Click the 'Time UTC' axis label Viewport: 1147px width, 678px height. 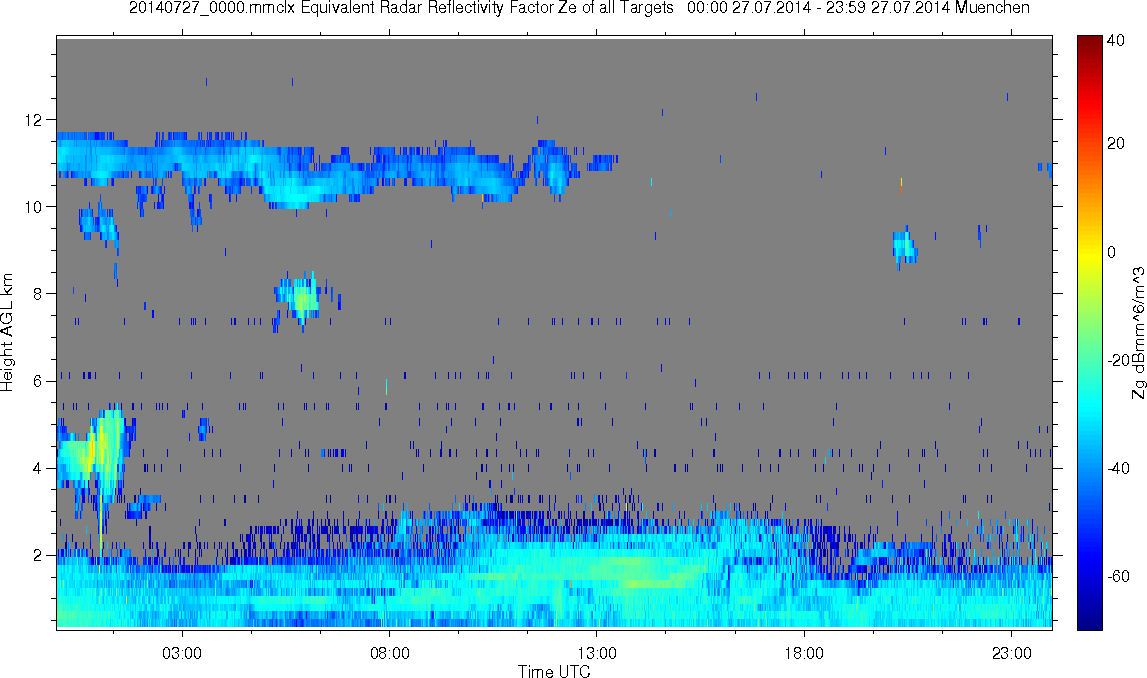pos(554,671)
